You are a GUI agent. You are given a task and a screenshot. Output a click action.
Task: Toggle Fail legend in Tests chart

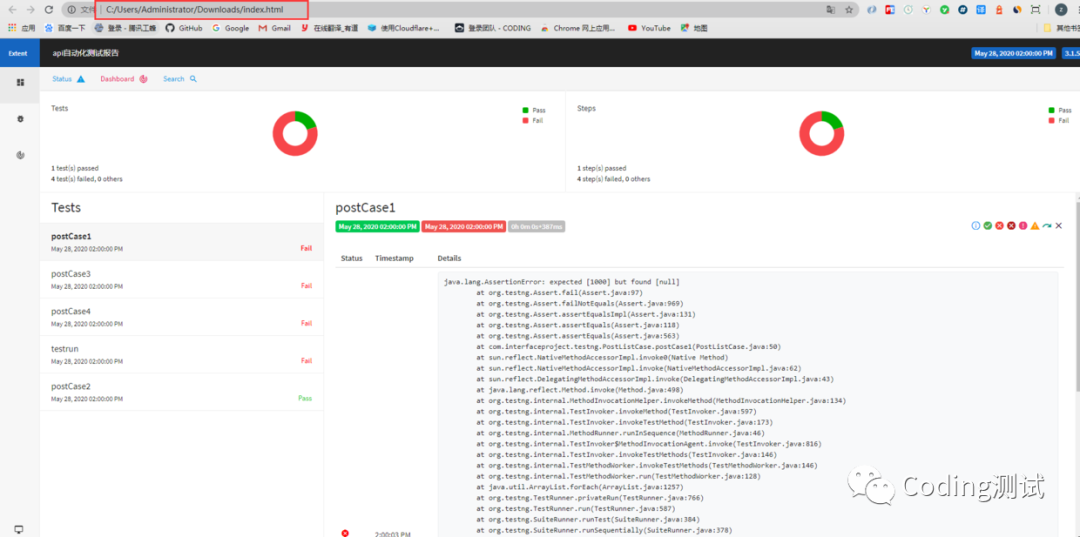click(x=533, y=120)
